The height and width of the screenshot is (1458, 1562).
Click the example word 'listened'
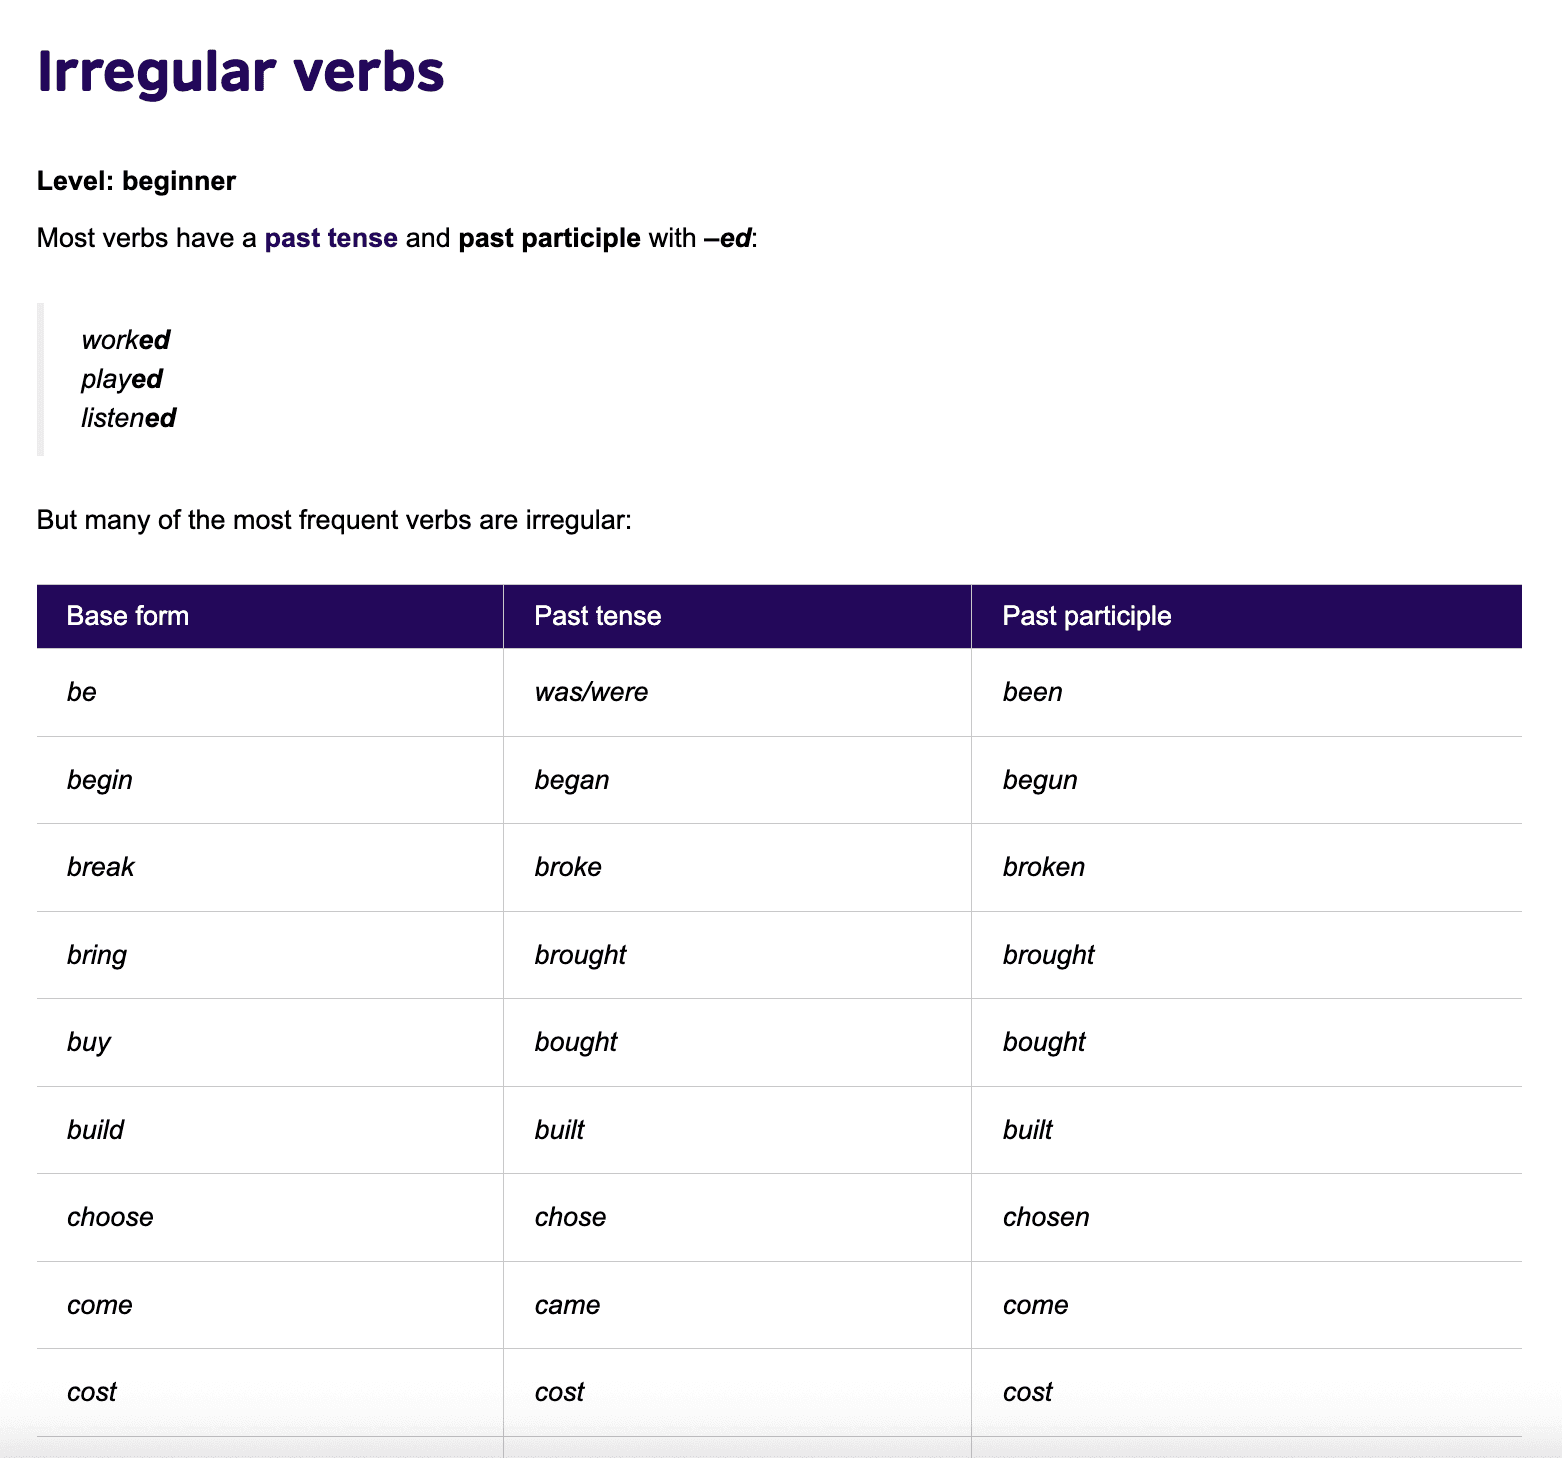coord(128,418)
